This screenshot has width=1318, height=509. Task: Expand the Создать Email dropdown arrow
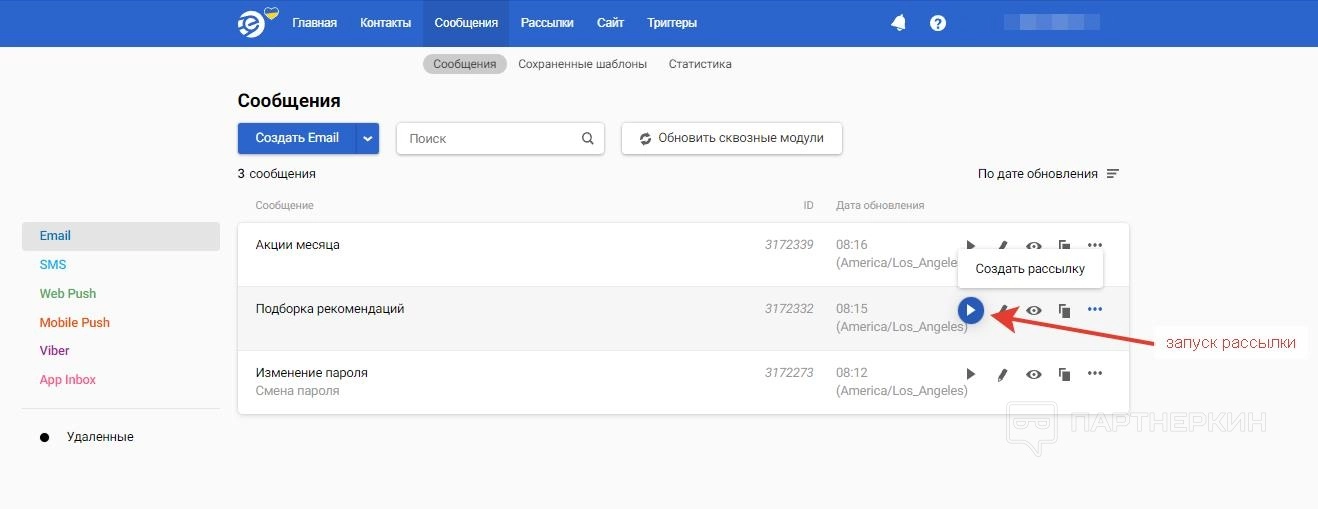coord(368,139)
